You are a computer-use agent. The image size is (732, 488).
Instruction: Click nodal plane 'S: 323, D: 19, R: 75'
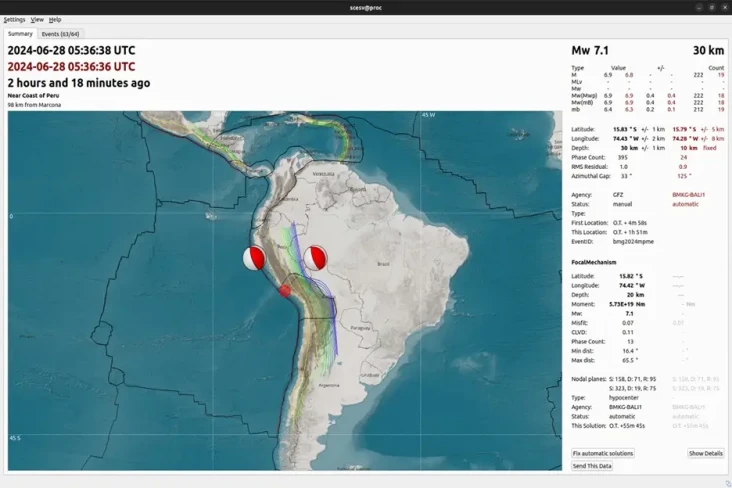(x=633, y=388)
